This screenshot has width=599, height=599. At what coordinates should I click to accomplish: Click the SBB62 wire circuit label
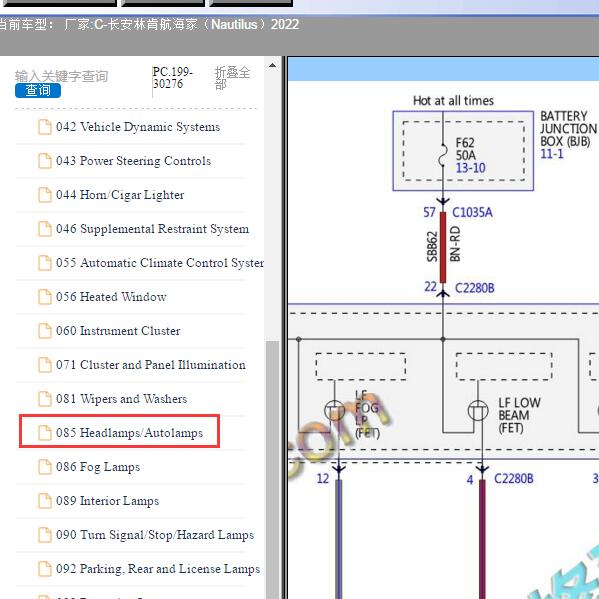pyautogui.click(x=432, y=246)
